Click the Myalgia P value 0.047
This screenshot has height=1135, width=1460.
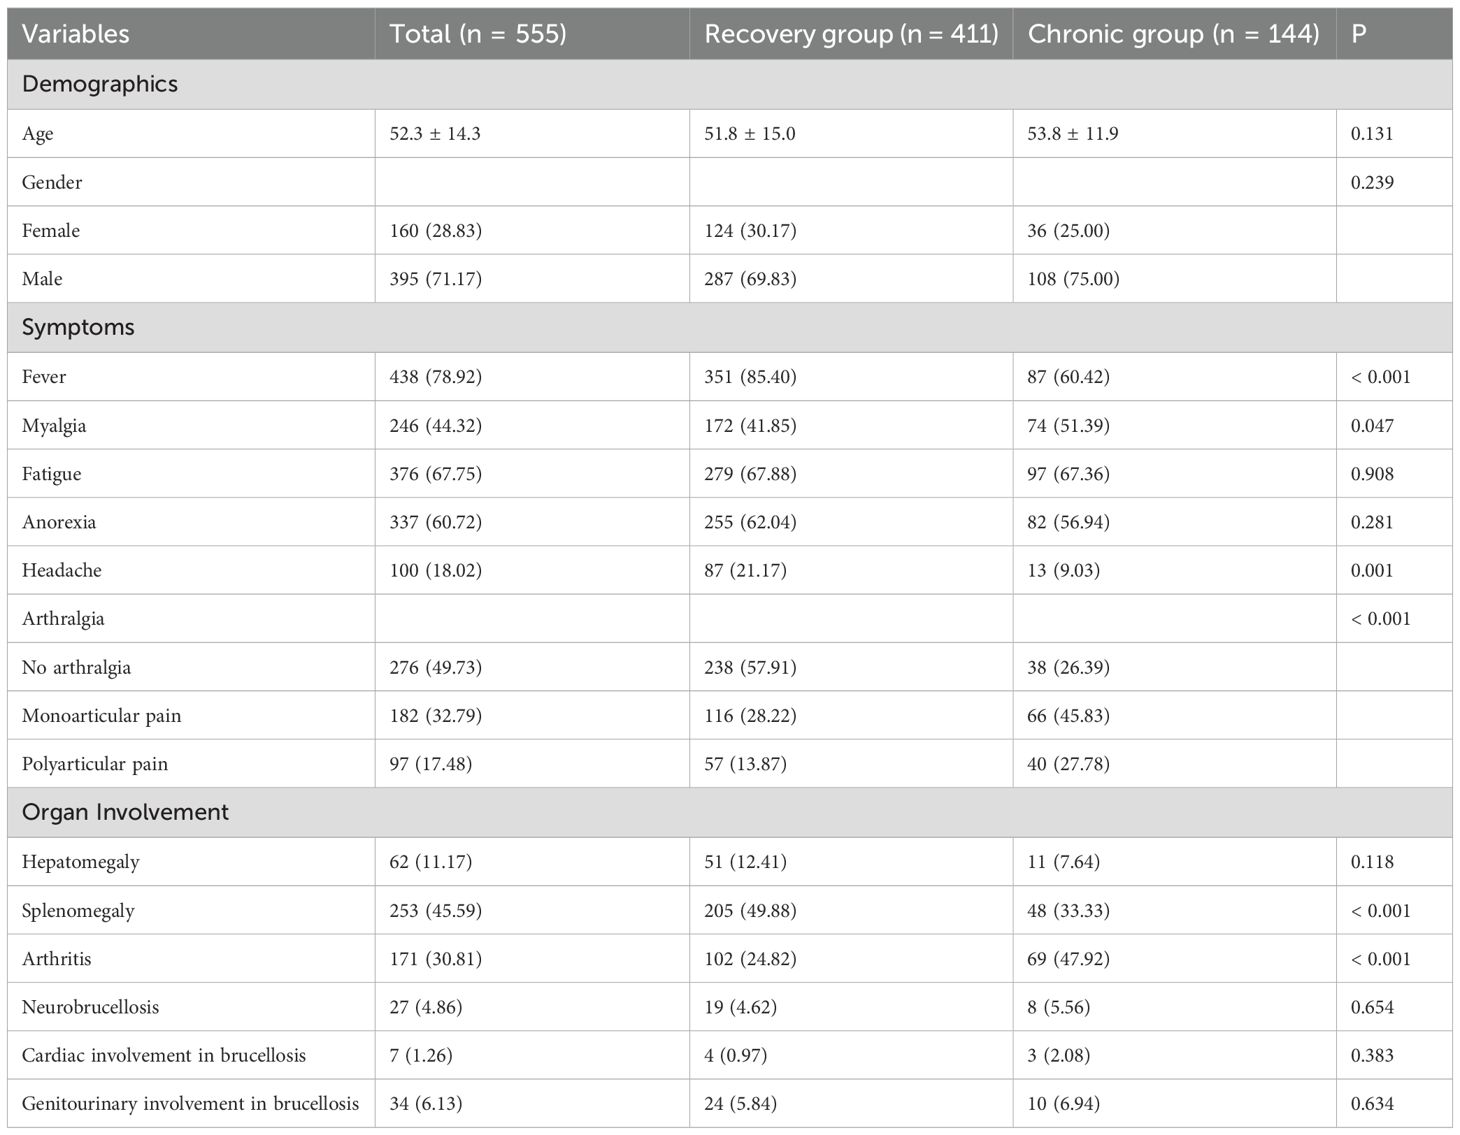pyautogui.click(x=1372, y=426)
